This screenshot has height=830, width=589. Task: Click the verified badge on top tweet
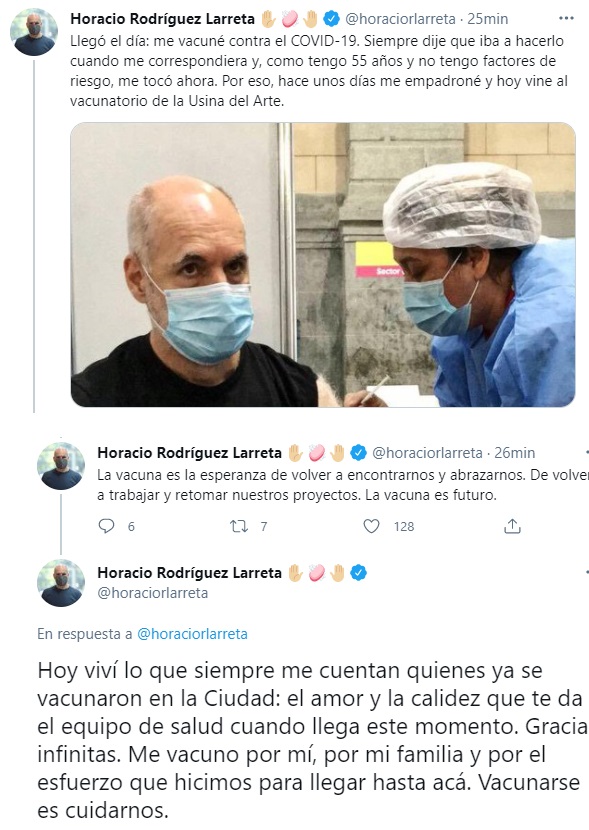(331, 19)
